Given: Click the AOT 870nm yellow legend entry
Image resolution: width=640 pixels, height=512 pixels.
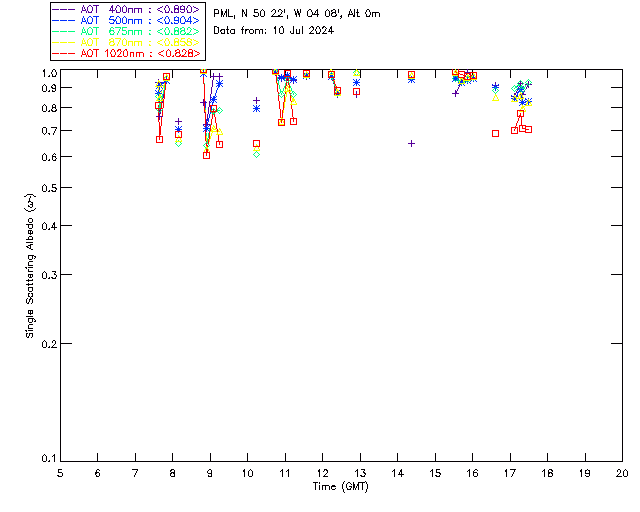Looking at the screenshot, I should [x=127, y=42].
